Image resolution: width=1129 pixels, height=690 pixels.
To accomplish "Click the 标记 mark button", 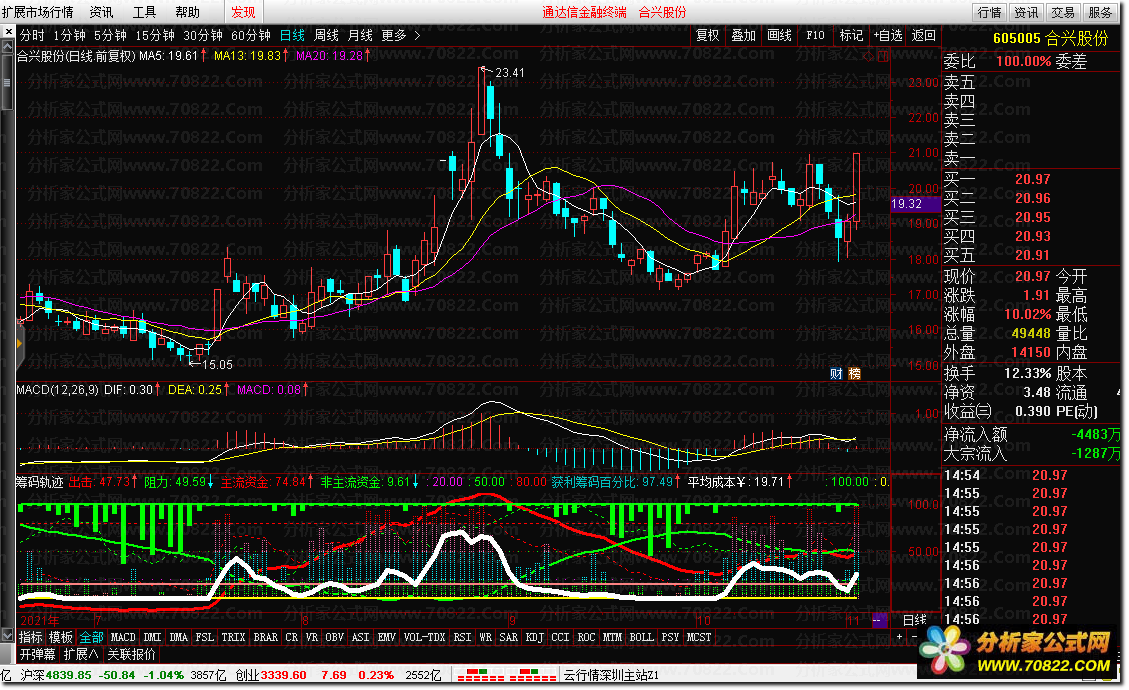I will pyautogui.click(x=851, y=35).
